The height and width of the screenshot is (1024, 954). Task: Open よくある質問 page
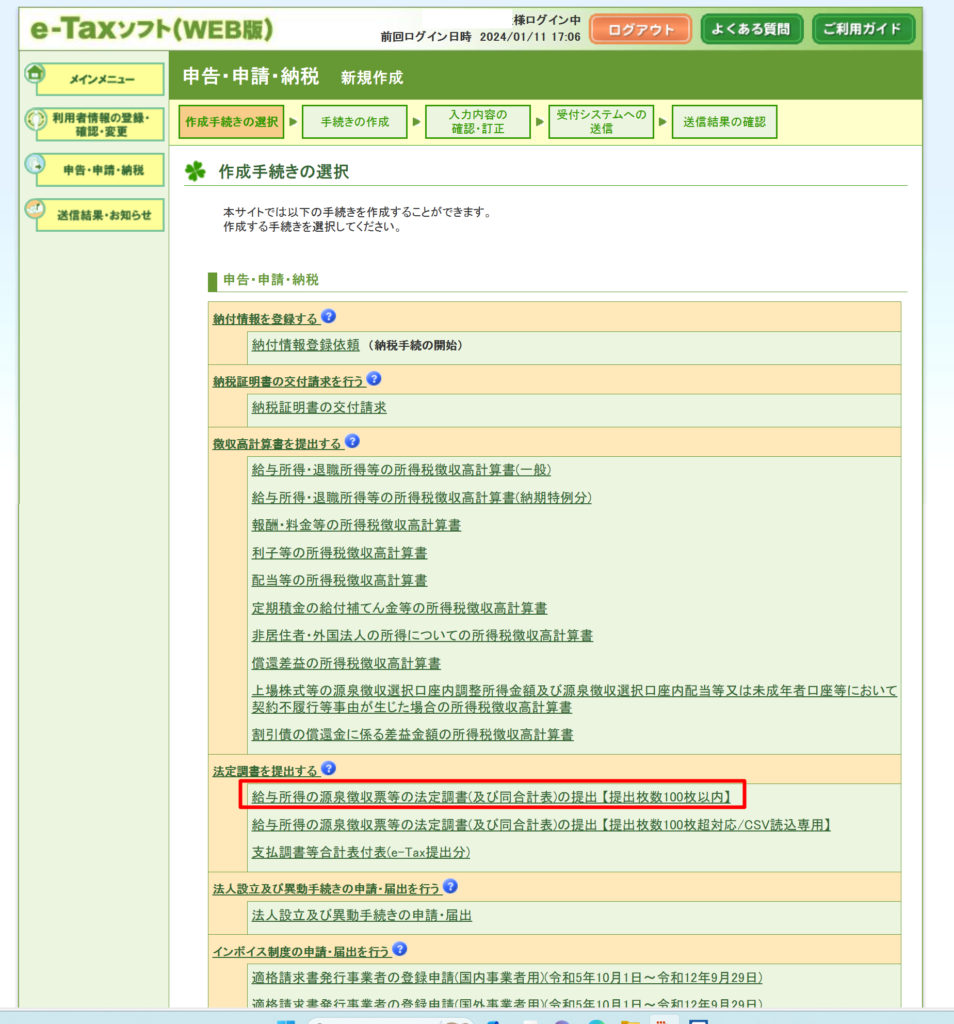click(752, 30)
